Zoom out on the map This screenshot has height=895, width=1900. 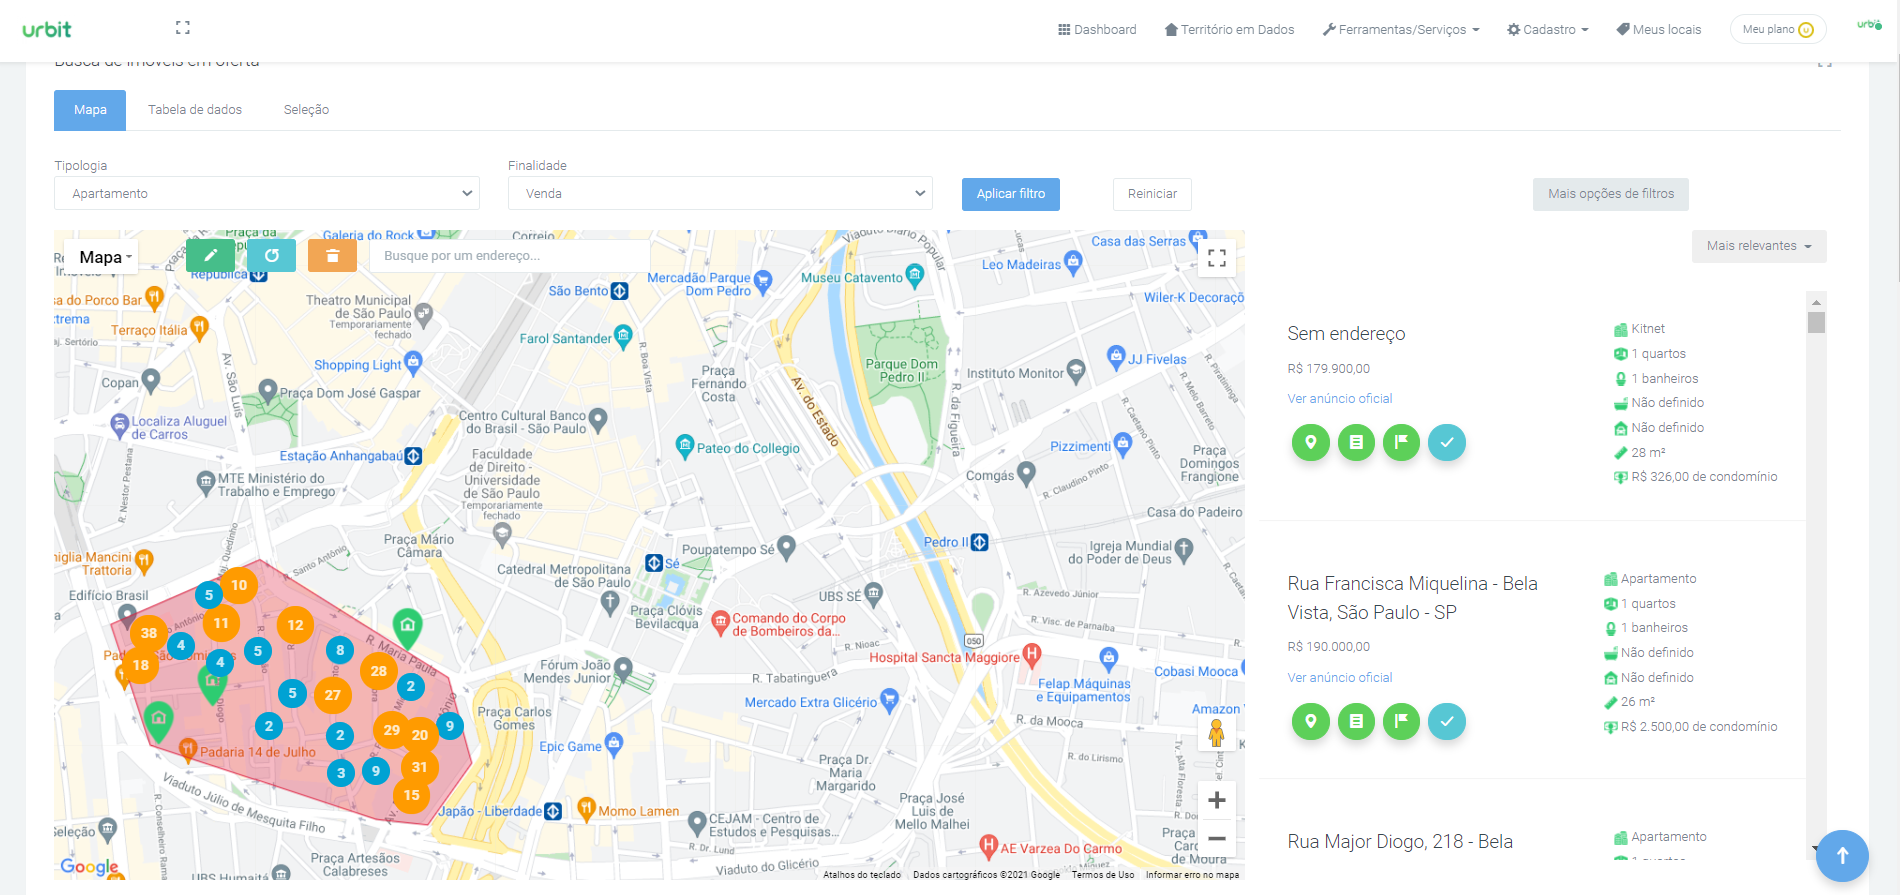click(x=1217, y=839)
